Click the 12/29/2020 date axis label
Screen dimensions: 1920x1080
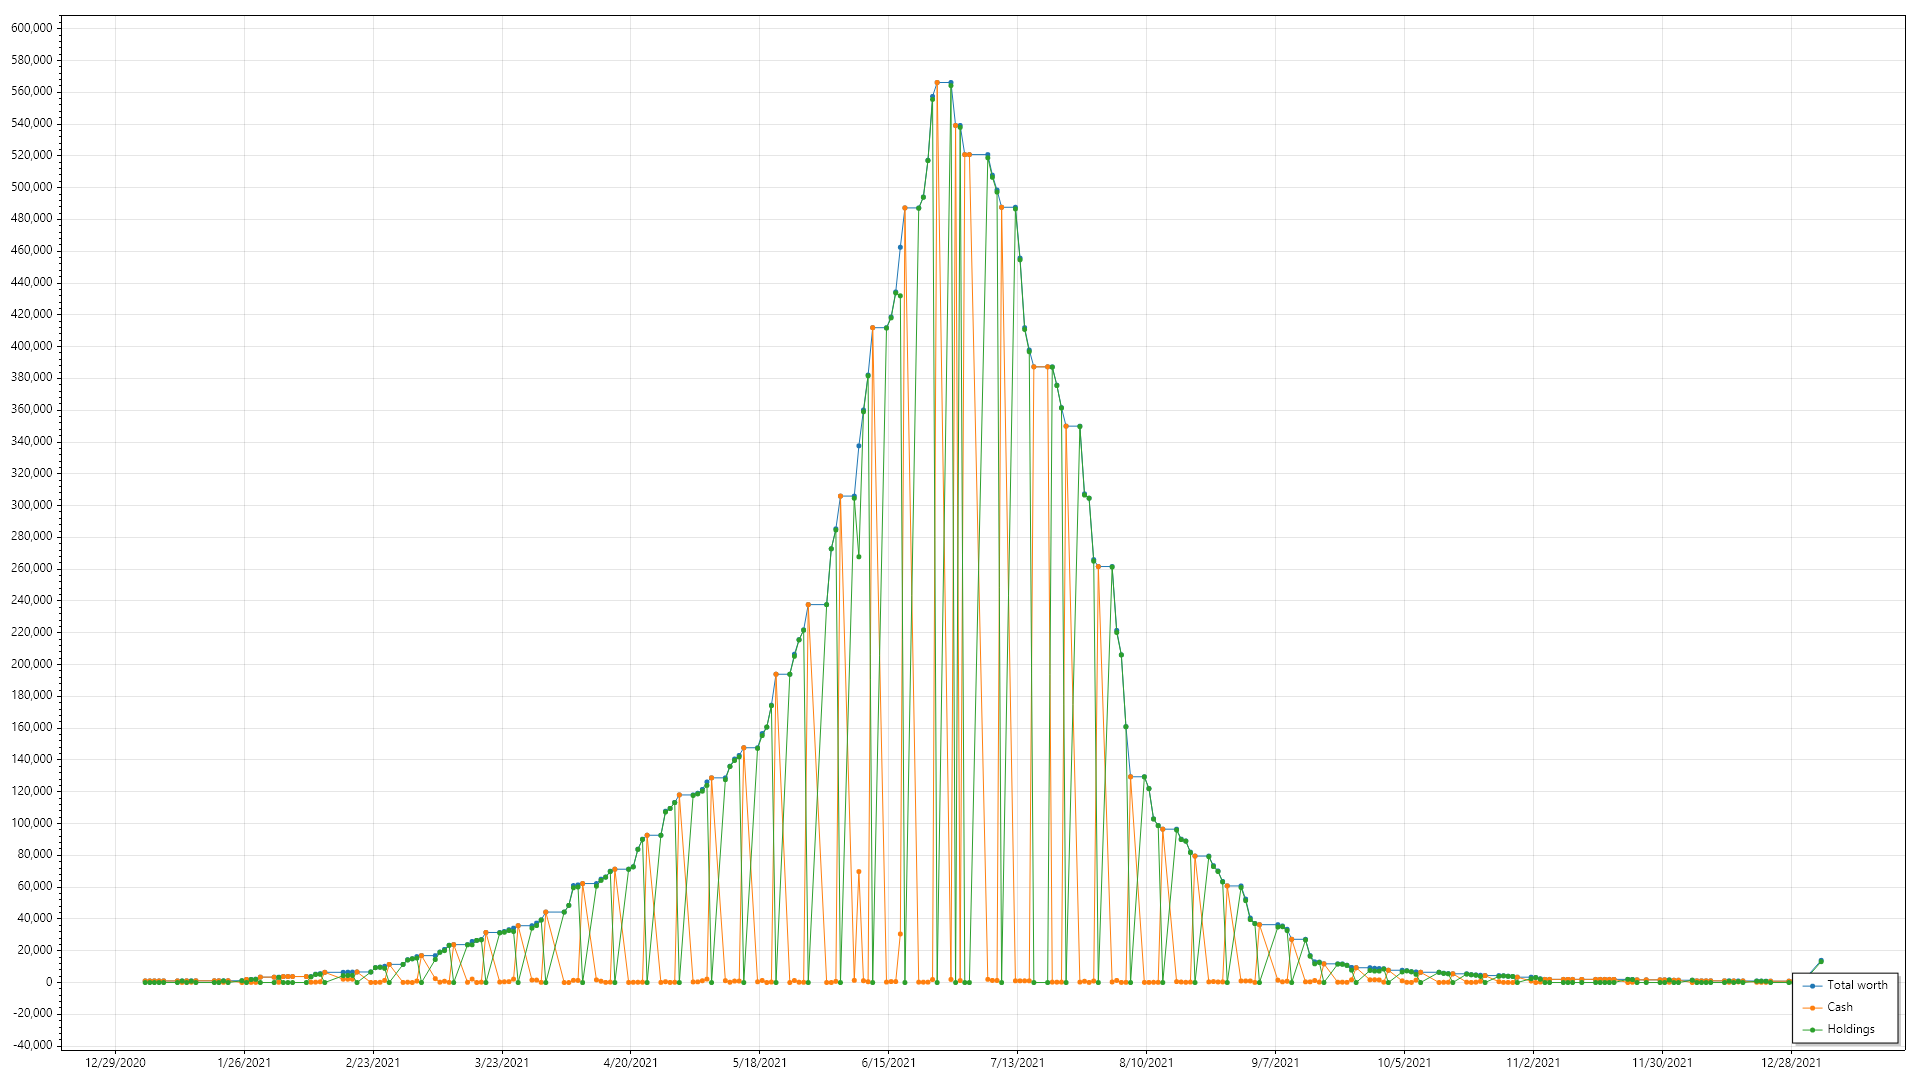point(115,1063)
